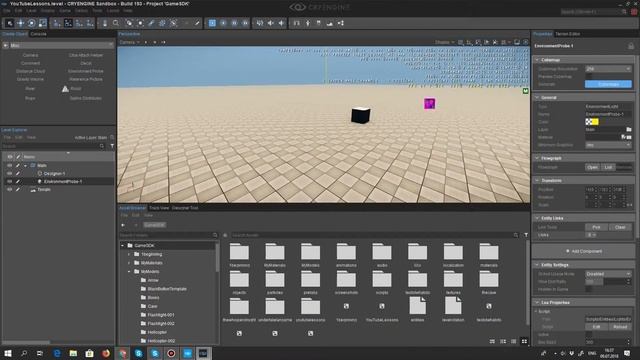Click the yellow Color swatch in General

point(596,122)
